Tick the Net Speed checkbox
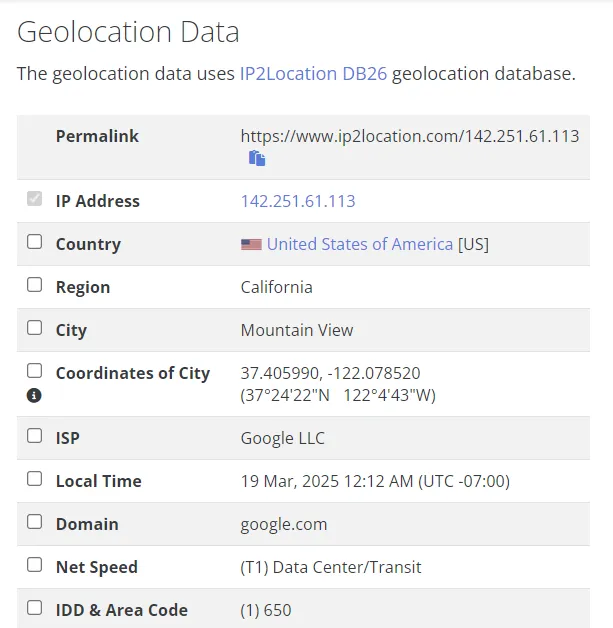The image size is (613, 628). (35, 565)
